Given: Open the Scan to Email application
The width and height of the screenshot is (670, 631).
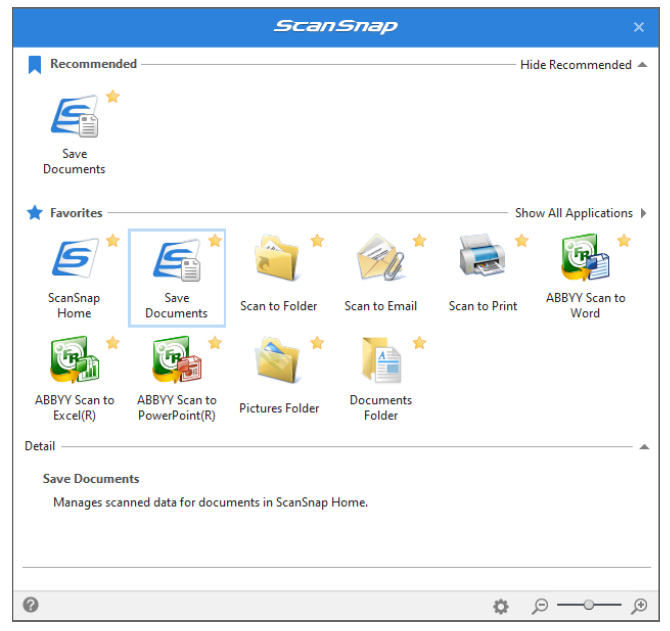Looking at the screenshot, I should point(380,273).
